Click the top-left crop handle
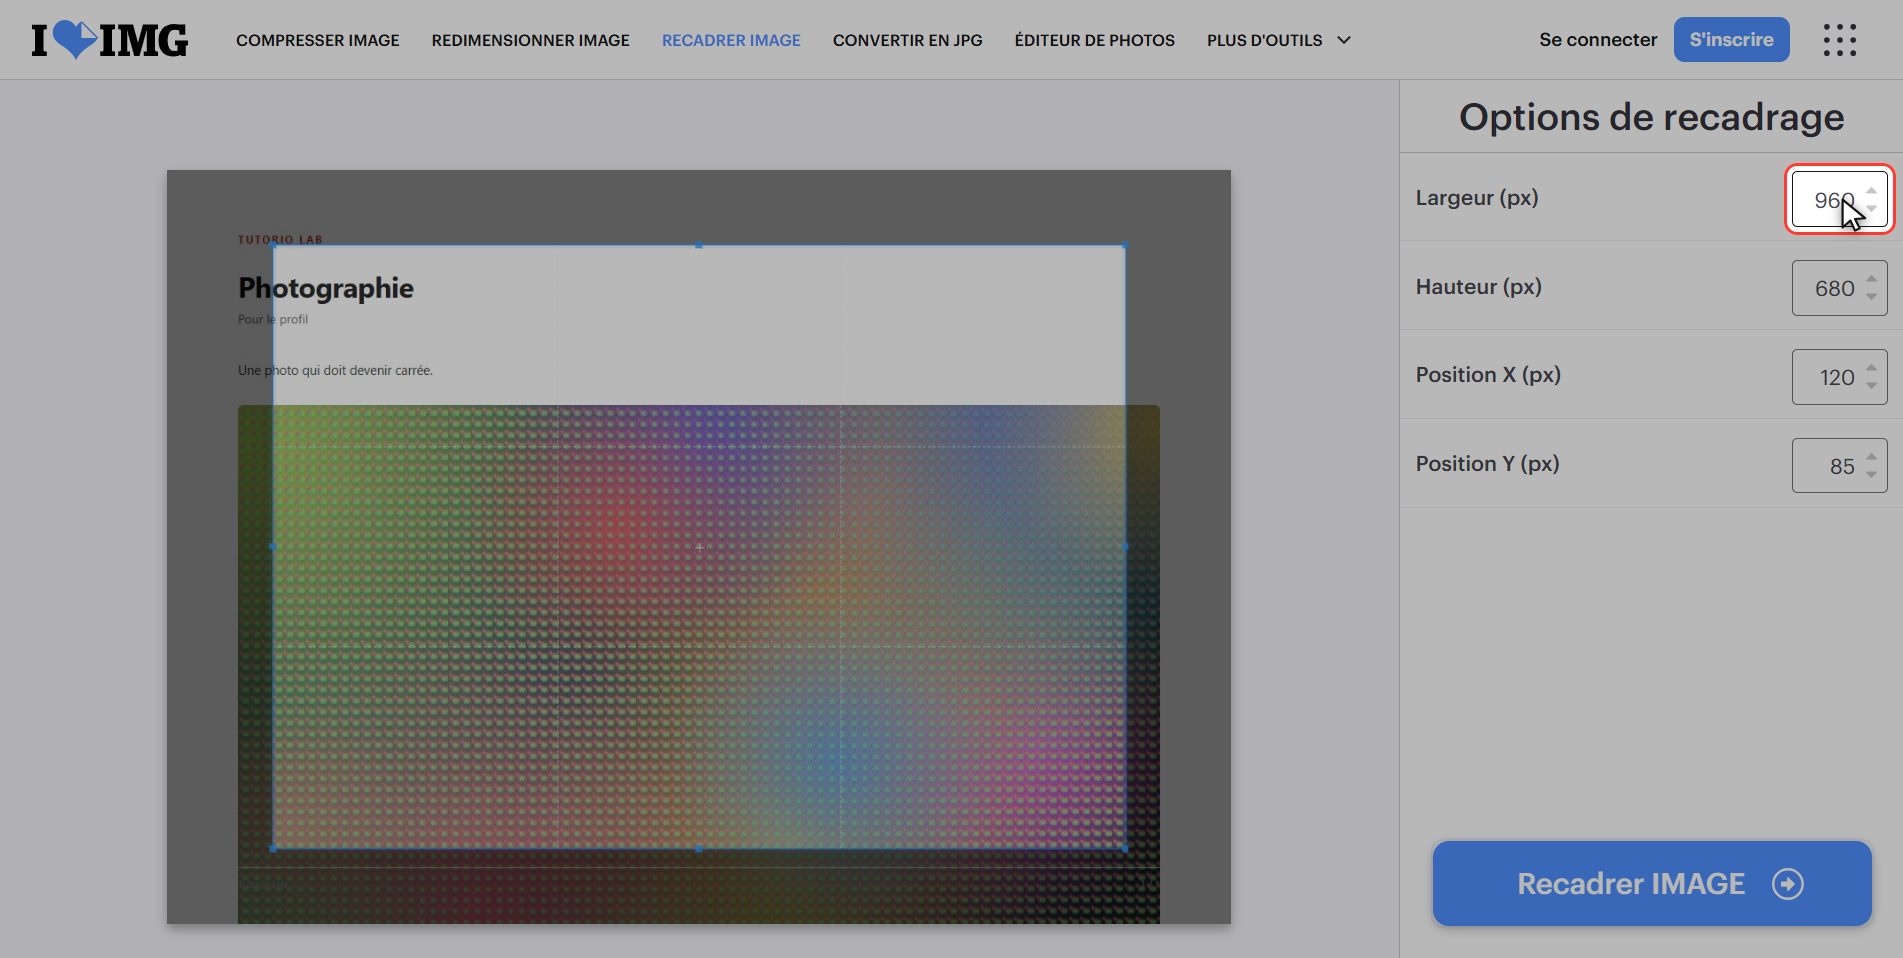 point(273,245)
